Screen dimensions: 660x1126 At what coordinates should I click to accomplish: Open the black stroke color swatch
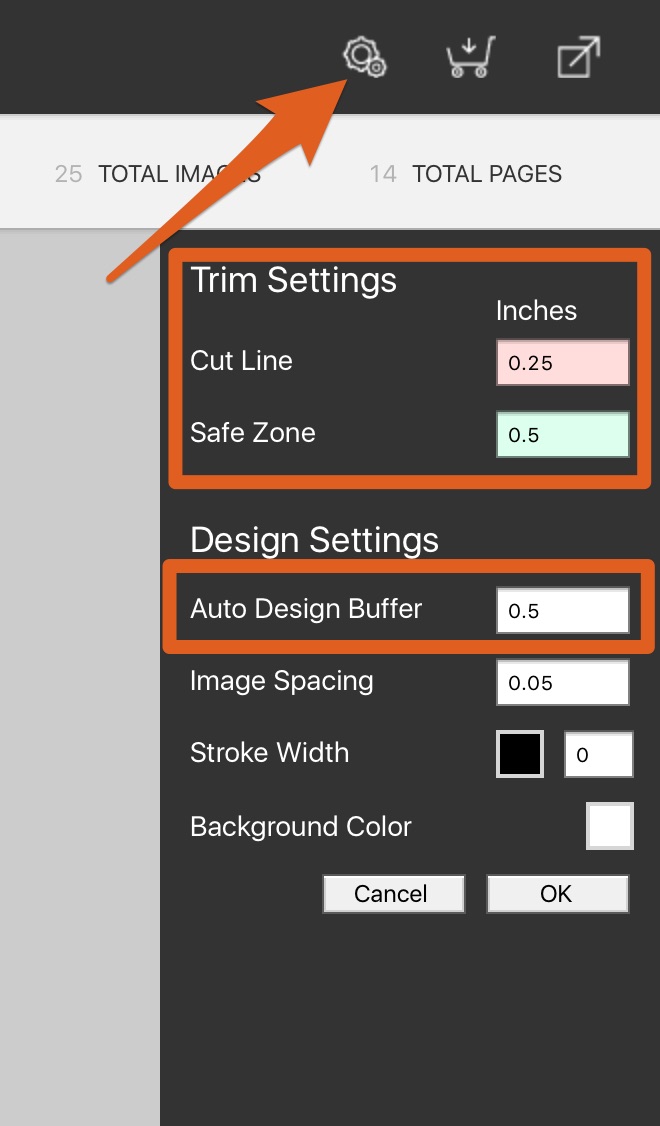point(520,754)
